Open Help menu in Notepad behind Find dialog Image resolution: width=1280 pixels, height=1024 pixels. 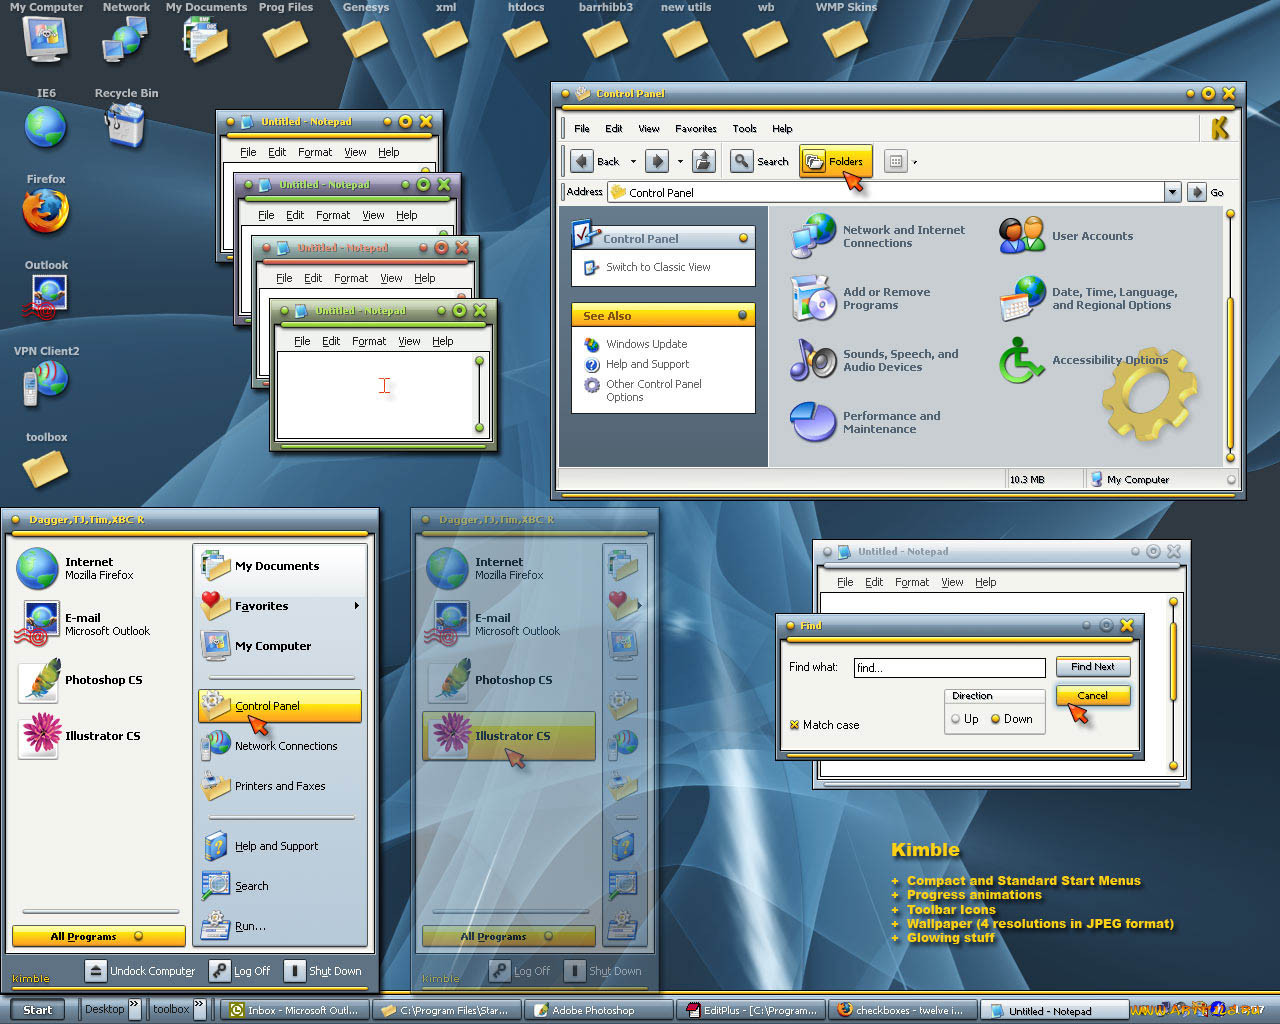click(986, 582)
